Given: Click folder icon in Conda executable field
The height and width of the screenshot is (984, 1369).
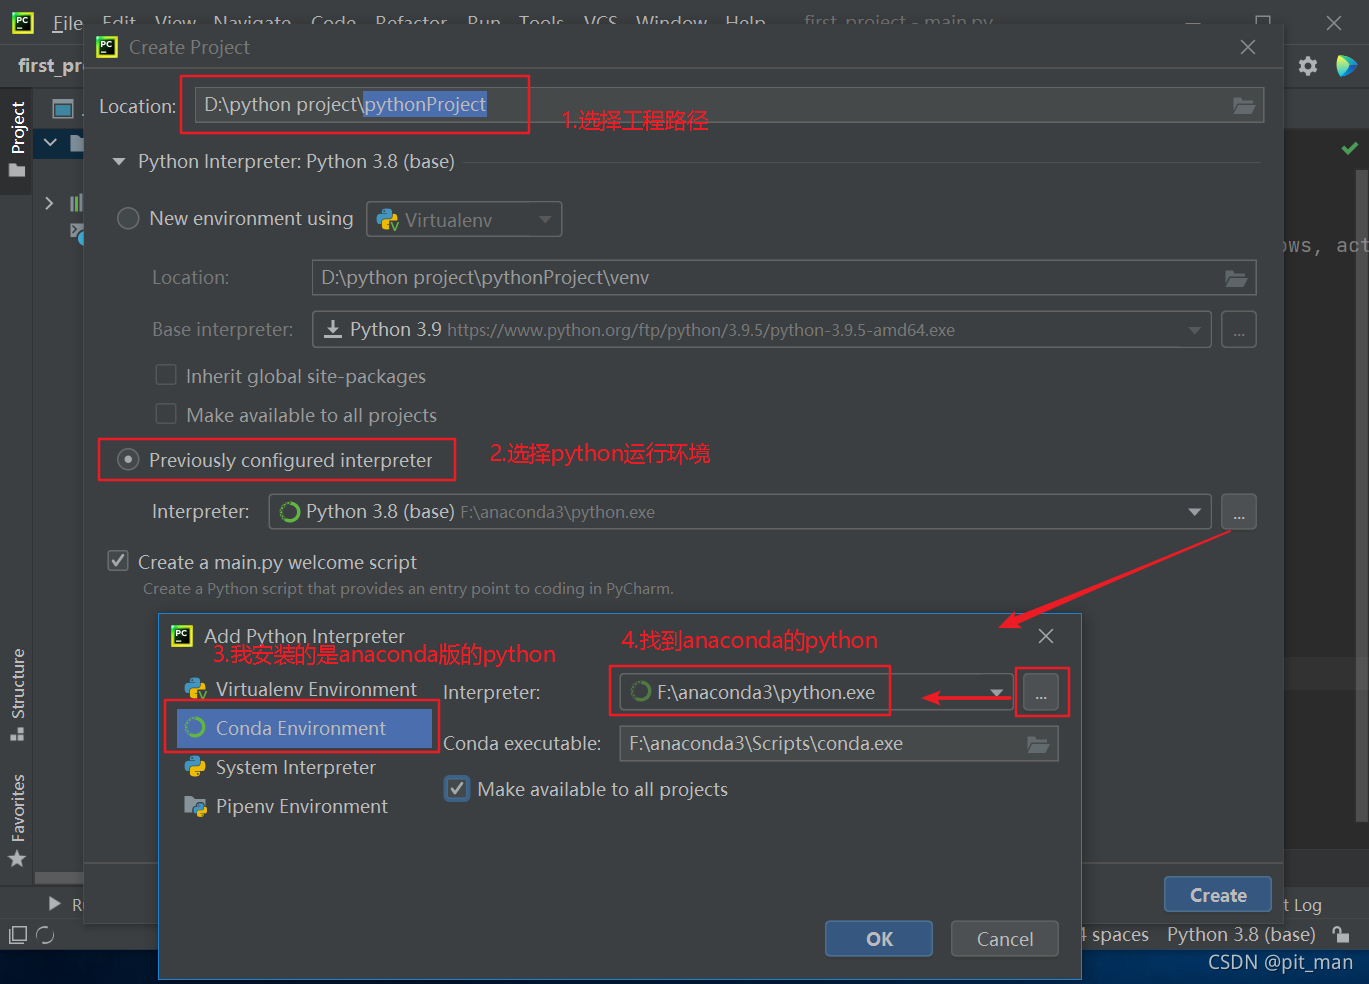Looking at the screenshot, I should (1038, 744).
